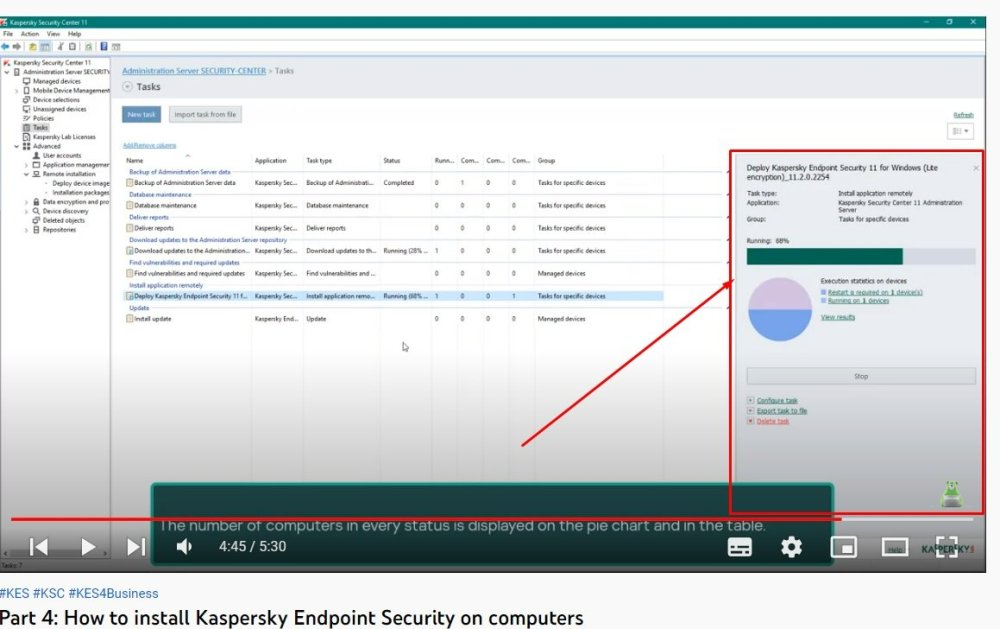Open the View menu
This screenshot has width=1000, height=629.
(x=53, y=34)
